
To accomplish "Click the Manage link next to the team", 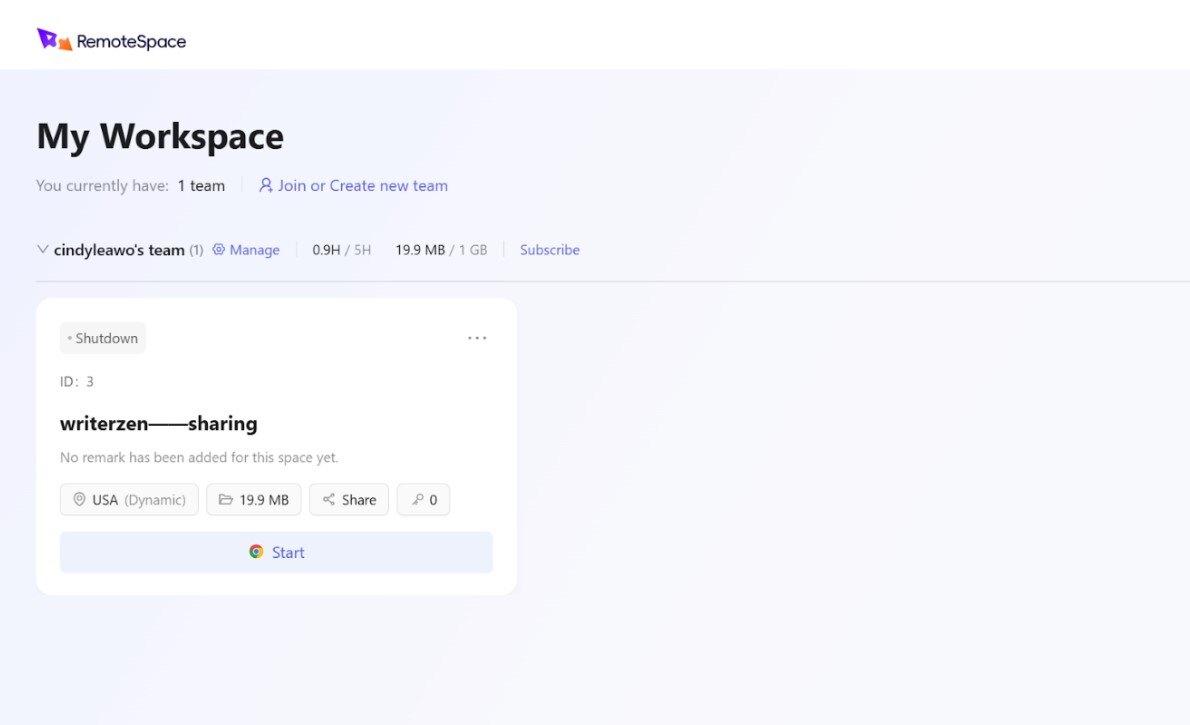I will tap(254, 249).
